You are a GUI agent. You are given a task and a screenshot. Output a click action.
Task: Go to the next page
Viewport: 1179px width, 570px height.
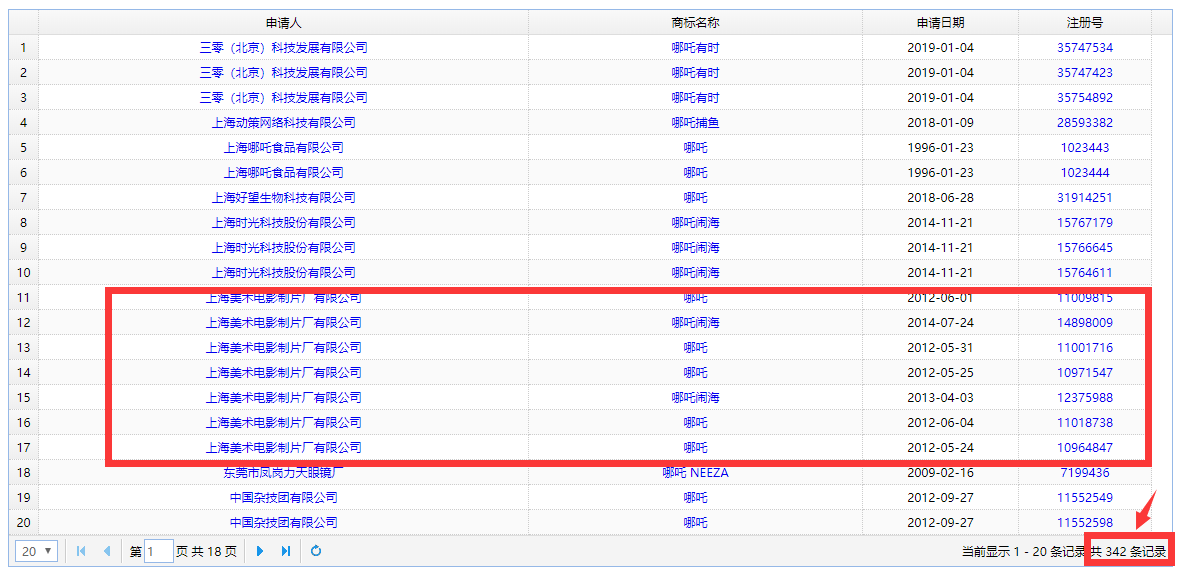click(260, 551)
